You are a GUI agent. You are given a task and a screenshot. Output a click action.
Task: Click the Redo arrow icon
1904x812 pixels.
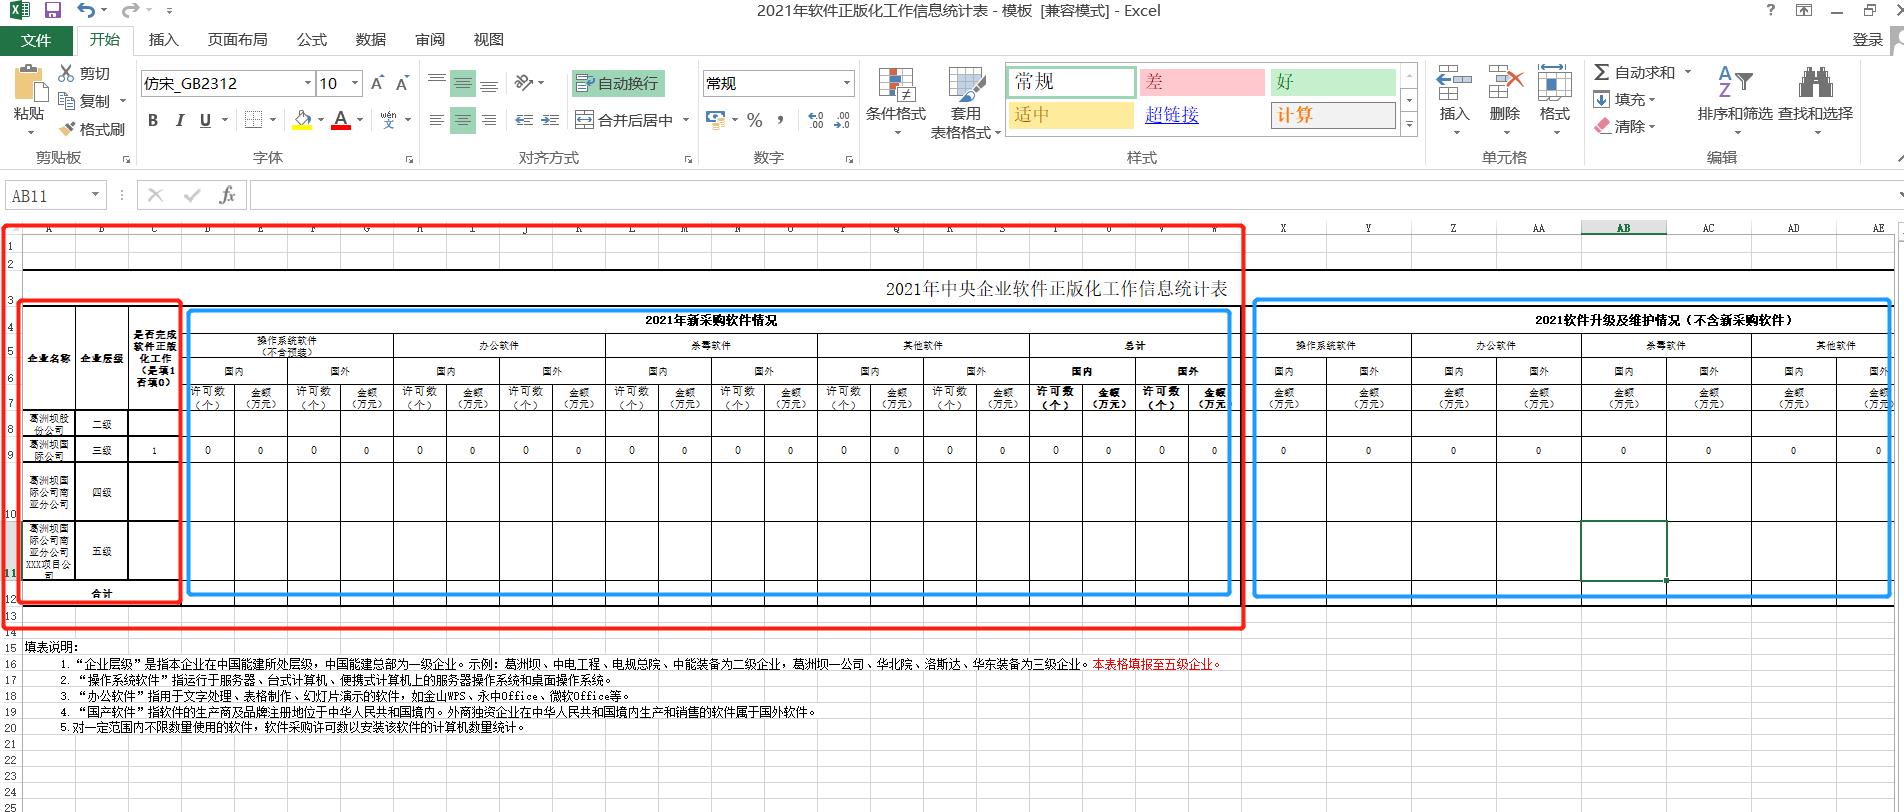[129, 11]
